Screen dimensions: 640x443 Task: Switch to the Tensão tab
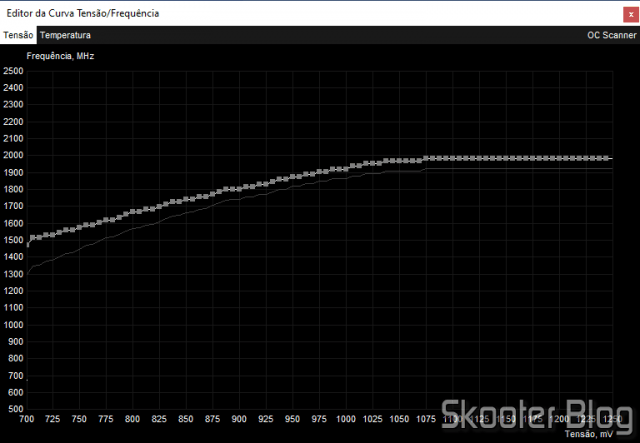pos(18,35)
